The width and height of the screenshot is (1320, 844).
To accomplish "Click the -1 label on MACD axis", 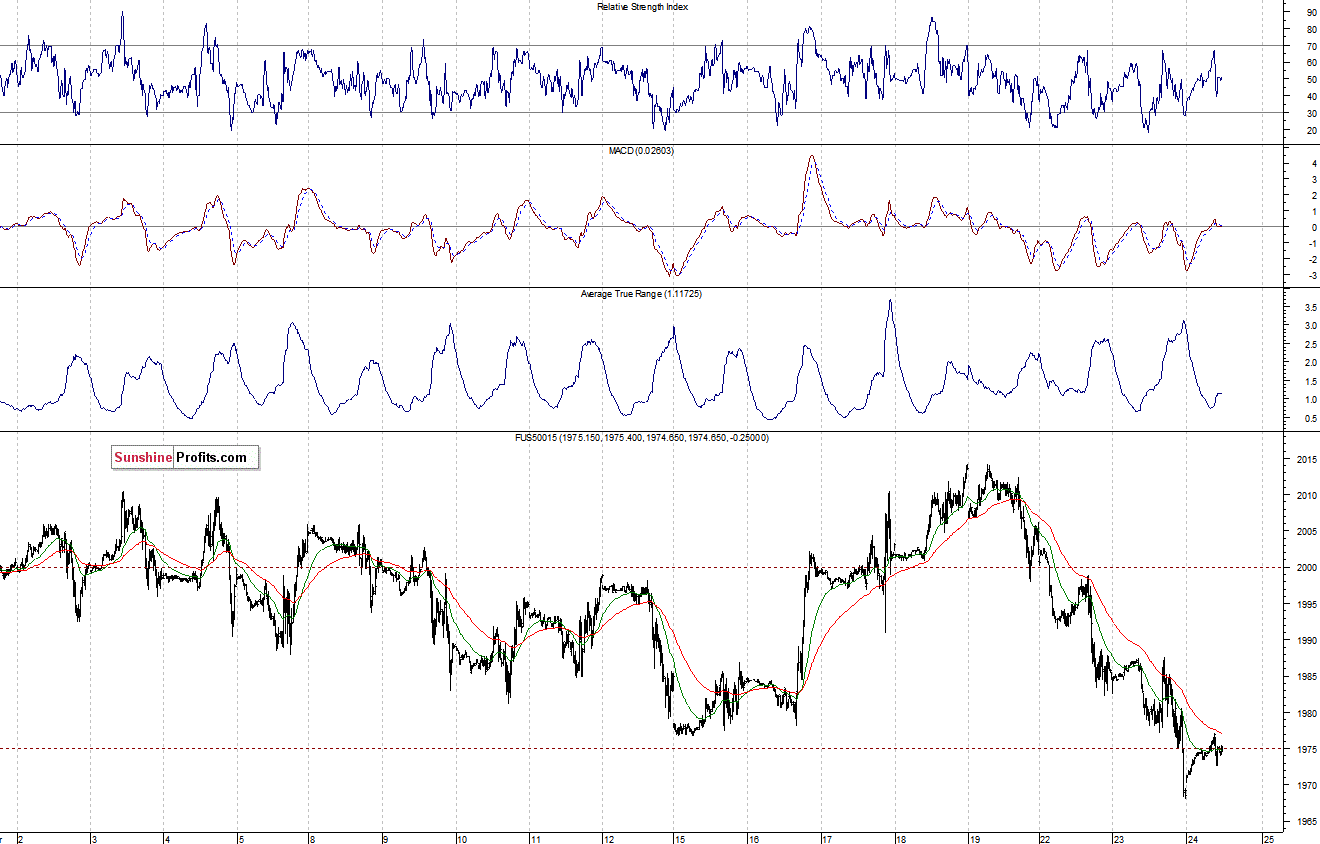I will click(1311, 243).
